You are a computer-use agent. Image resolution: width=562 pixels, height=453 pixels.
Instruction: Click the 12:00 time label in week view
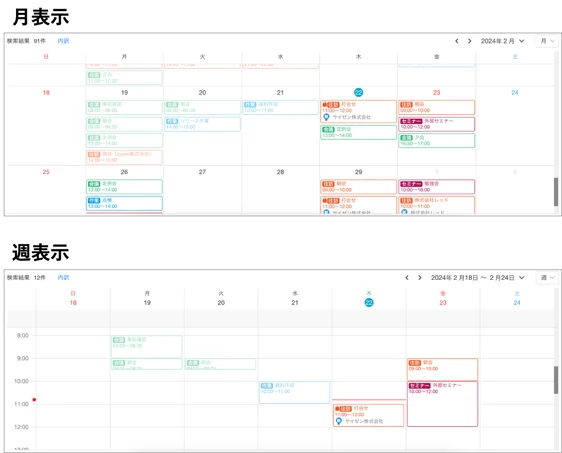pyautogui.click(x=21, y=427)
